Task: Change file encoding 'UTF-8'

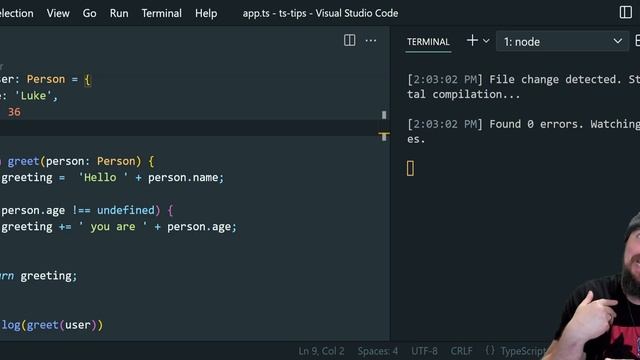Action: [x=424, y=351]
